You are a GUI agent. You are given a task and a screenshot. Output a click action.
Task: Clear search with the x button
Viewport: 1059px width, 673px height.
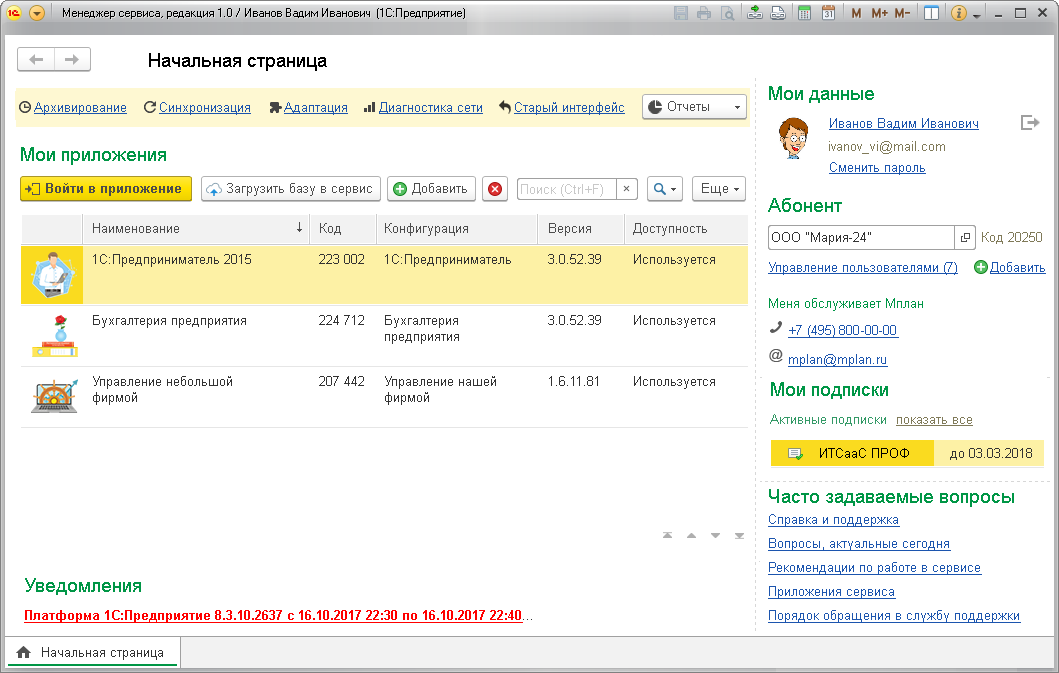coord(627,189)
